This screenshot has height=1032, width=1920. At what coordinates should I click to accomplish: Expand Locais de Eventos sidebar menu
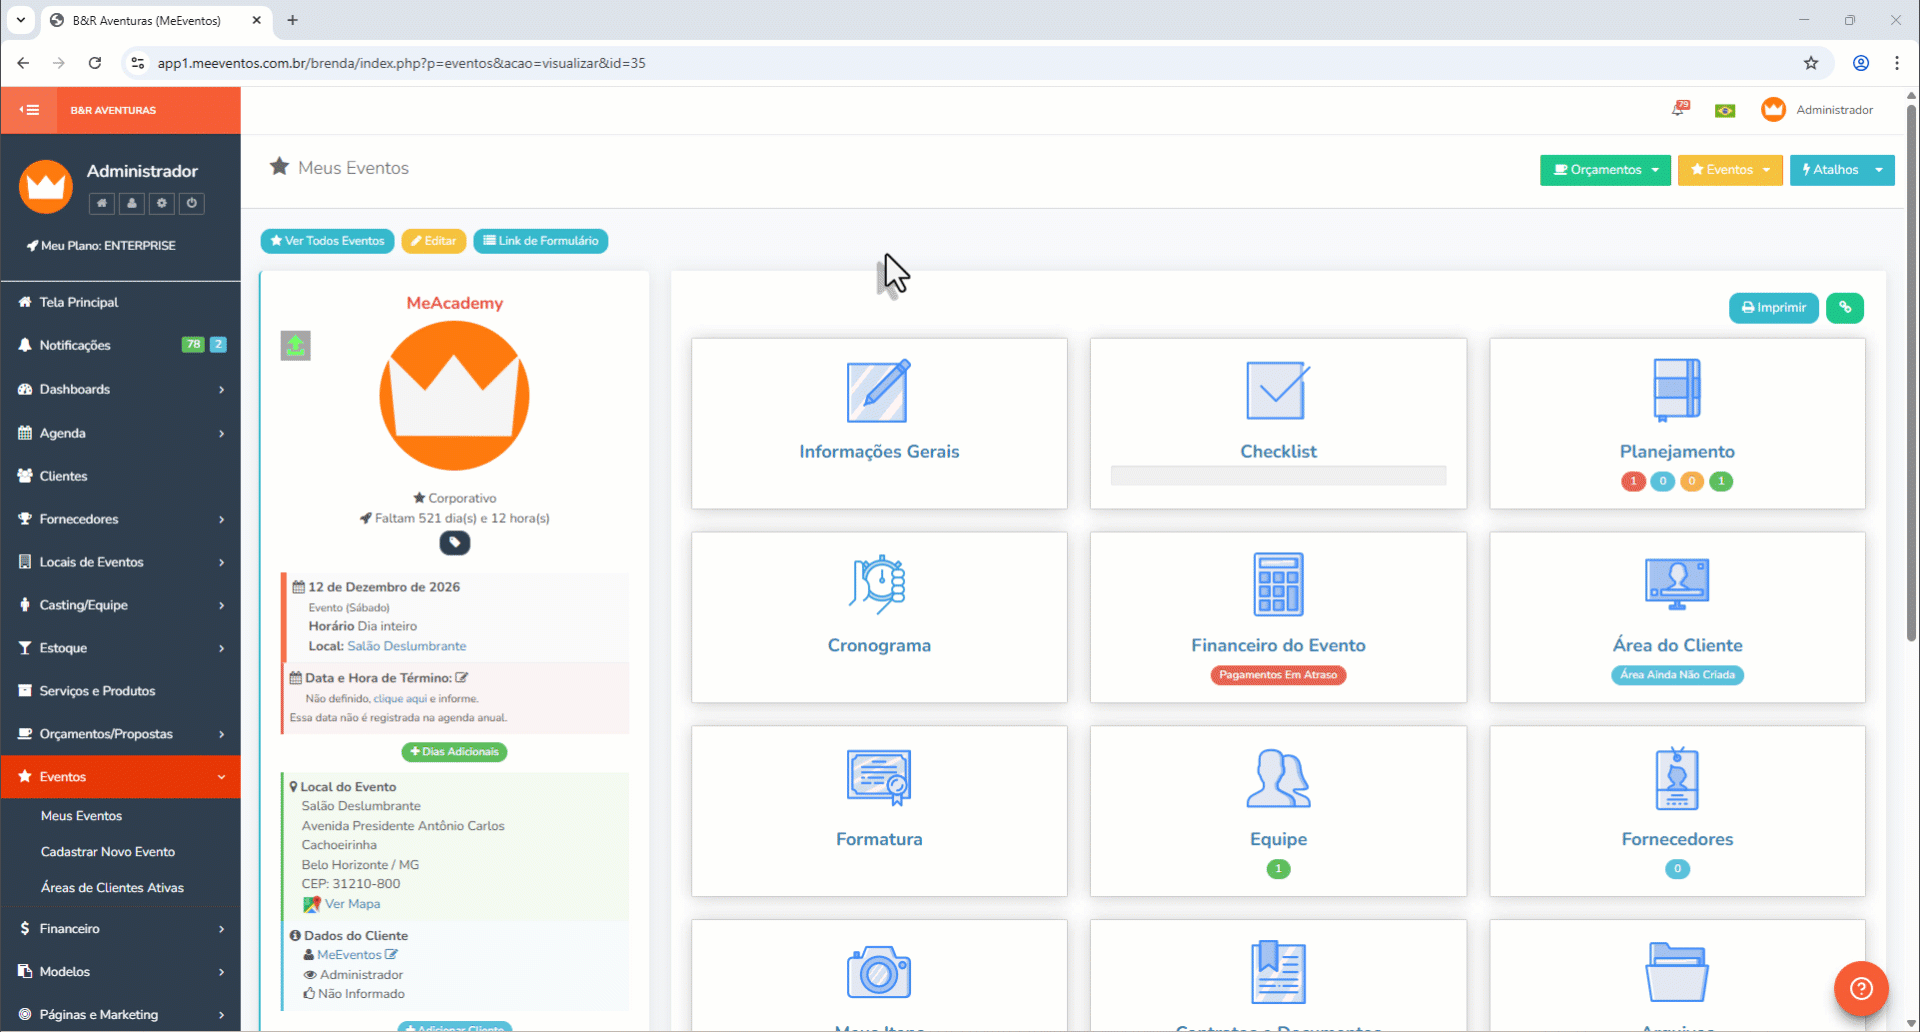point(120,562)
